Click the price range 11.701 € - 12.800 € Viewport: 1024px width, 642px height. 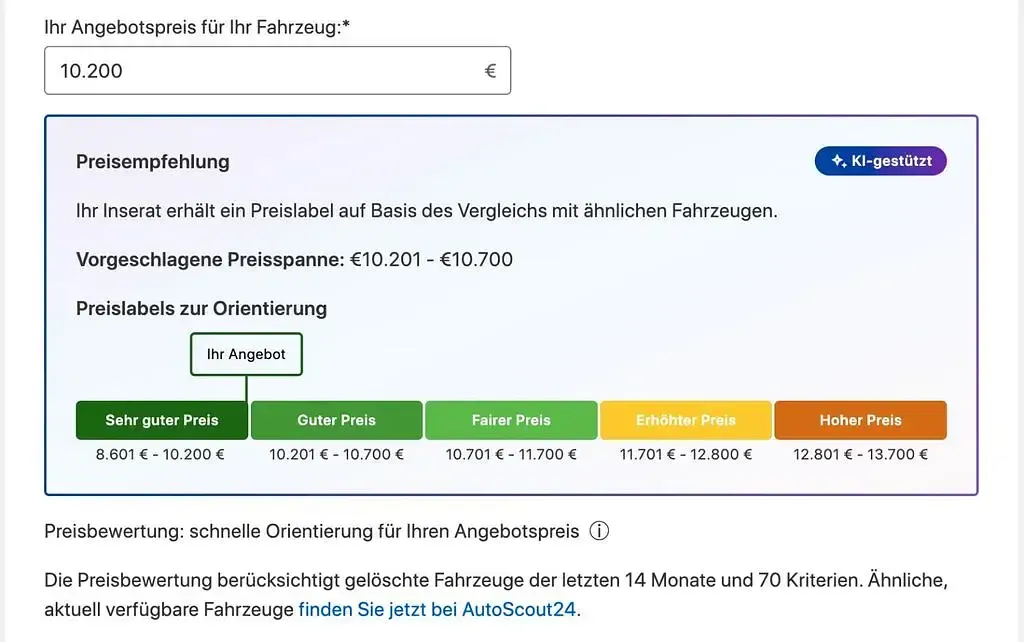click(x=686, y=455)
